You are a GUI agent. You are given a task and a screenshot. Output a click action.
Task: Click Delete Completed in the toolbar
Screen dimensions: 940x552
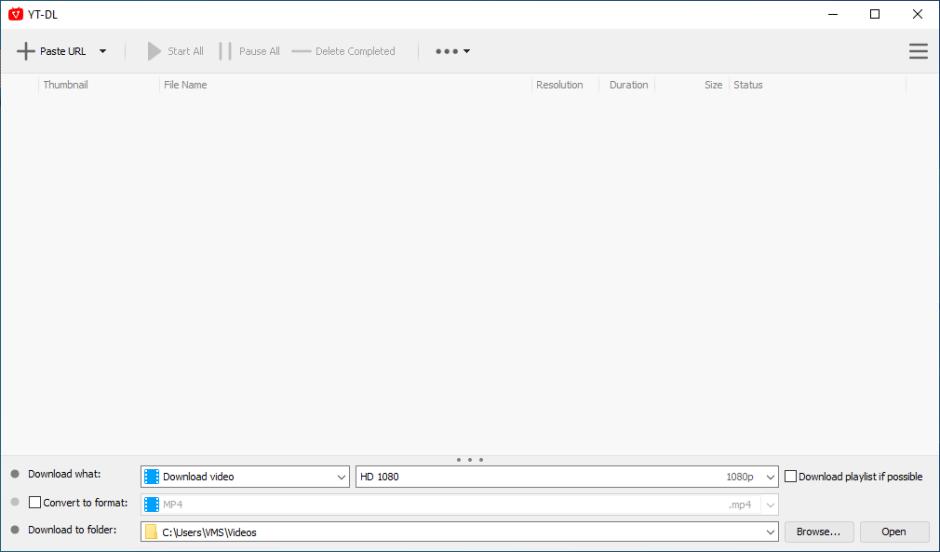pyautogui.click(x=344, y=51)
